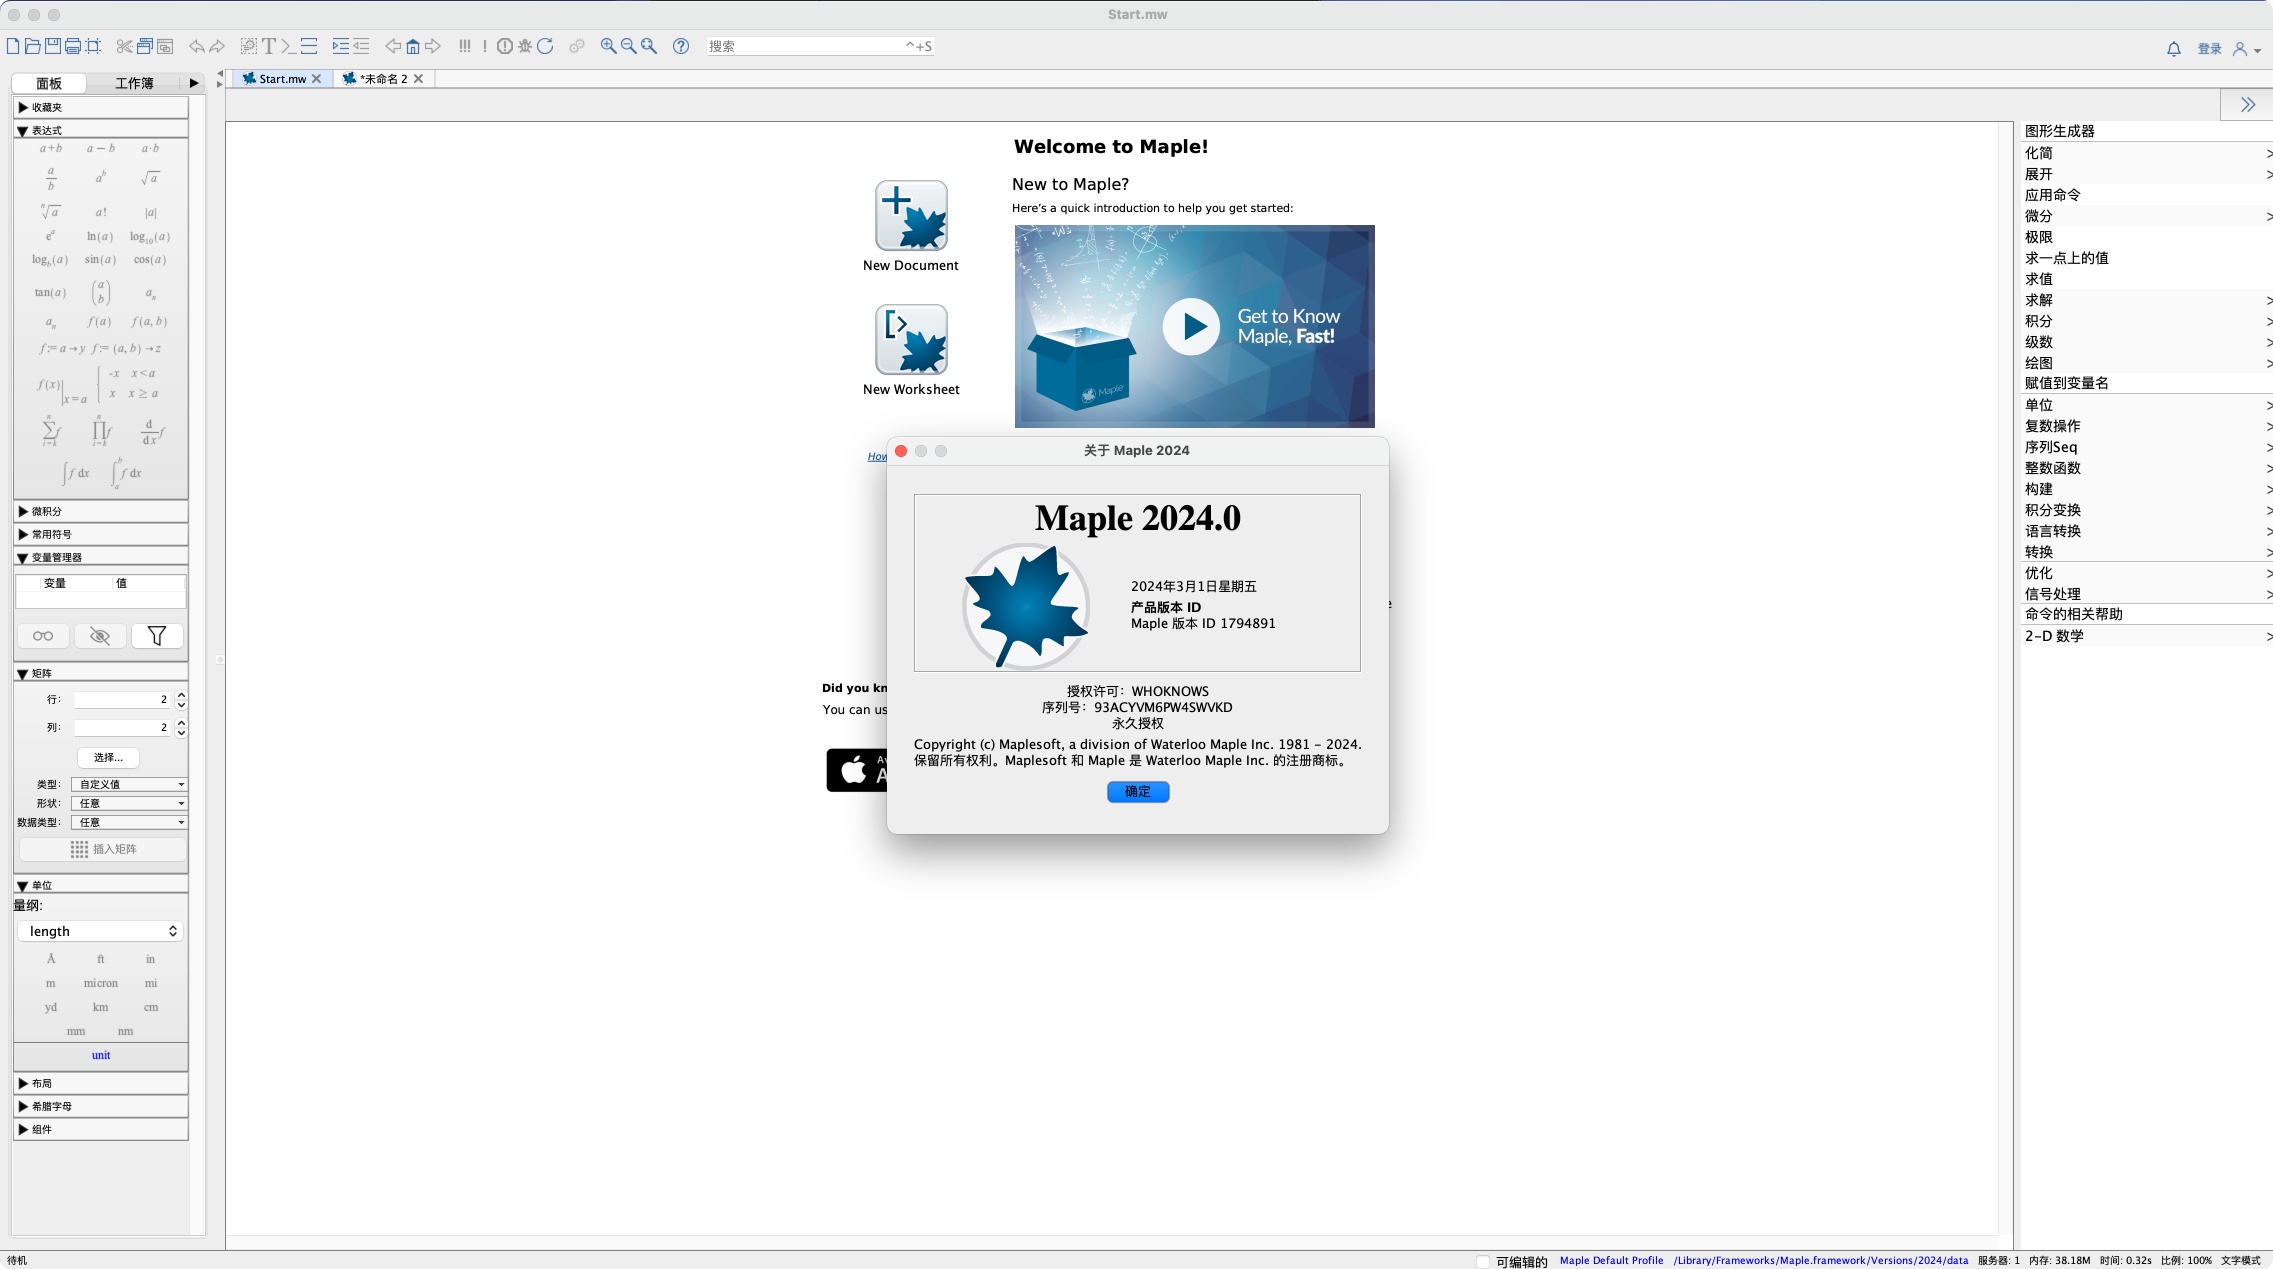The width and height of the screenshot is (2273, 1269).
Task: Open the 形状 dropdown
Action: coord(129,803)
